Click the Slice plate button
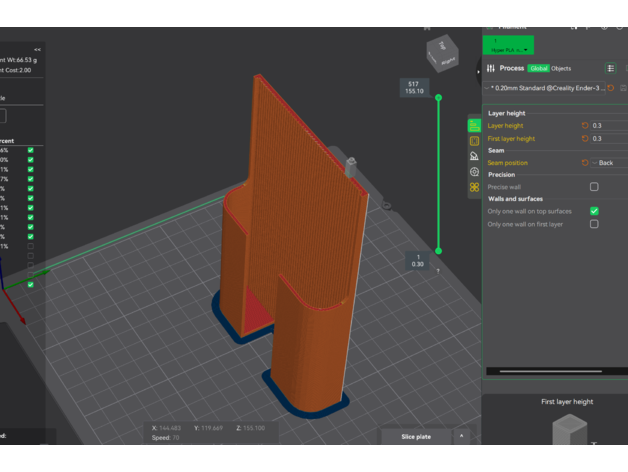628x472 pixels. click(415, 437)
